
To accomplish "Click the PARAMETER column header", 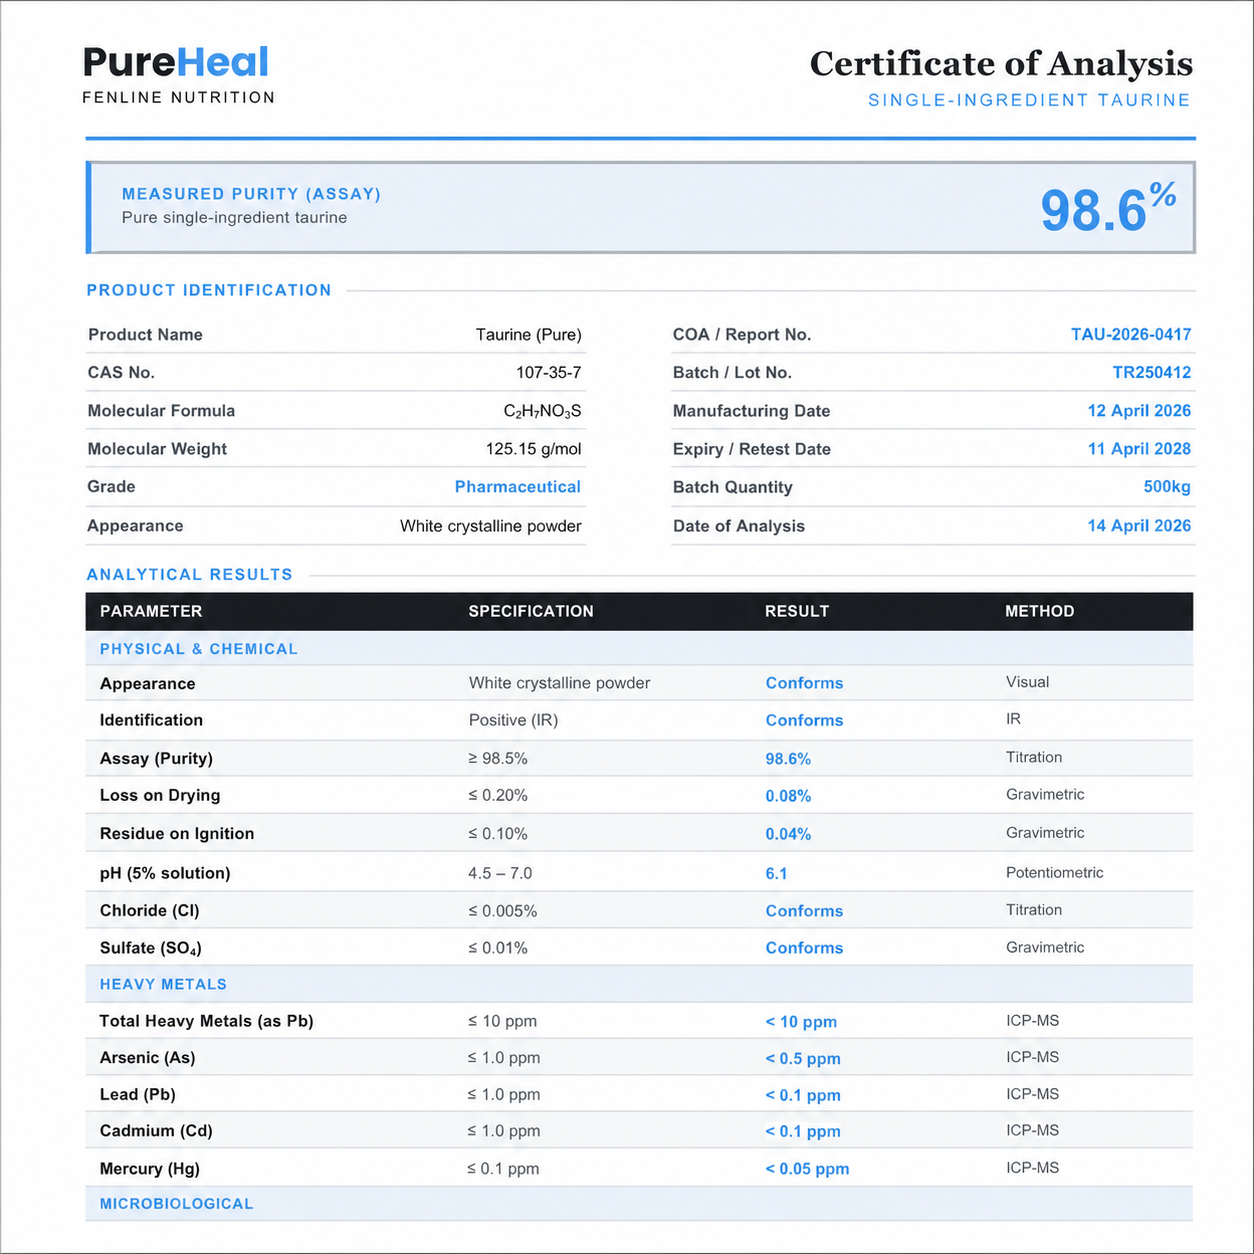I will [151, 611].
